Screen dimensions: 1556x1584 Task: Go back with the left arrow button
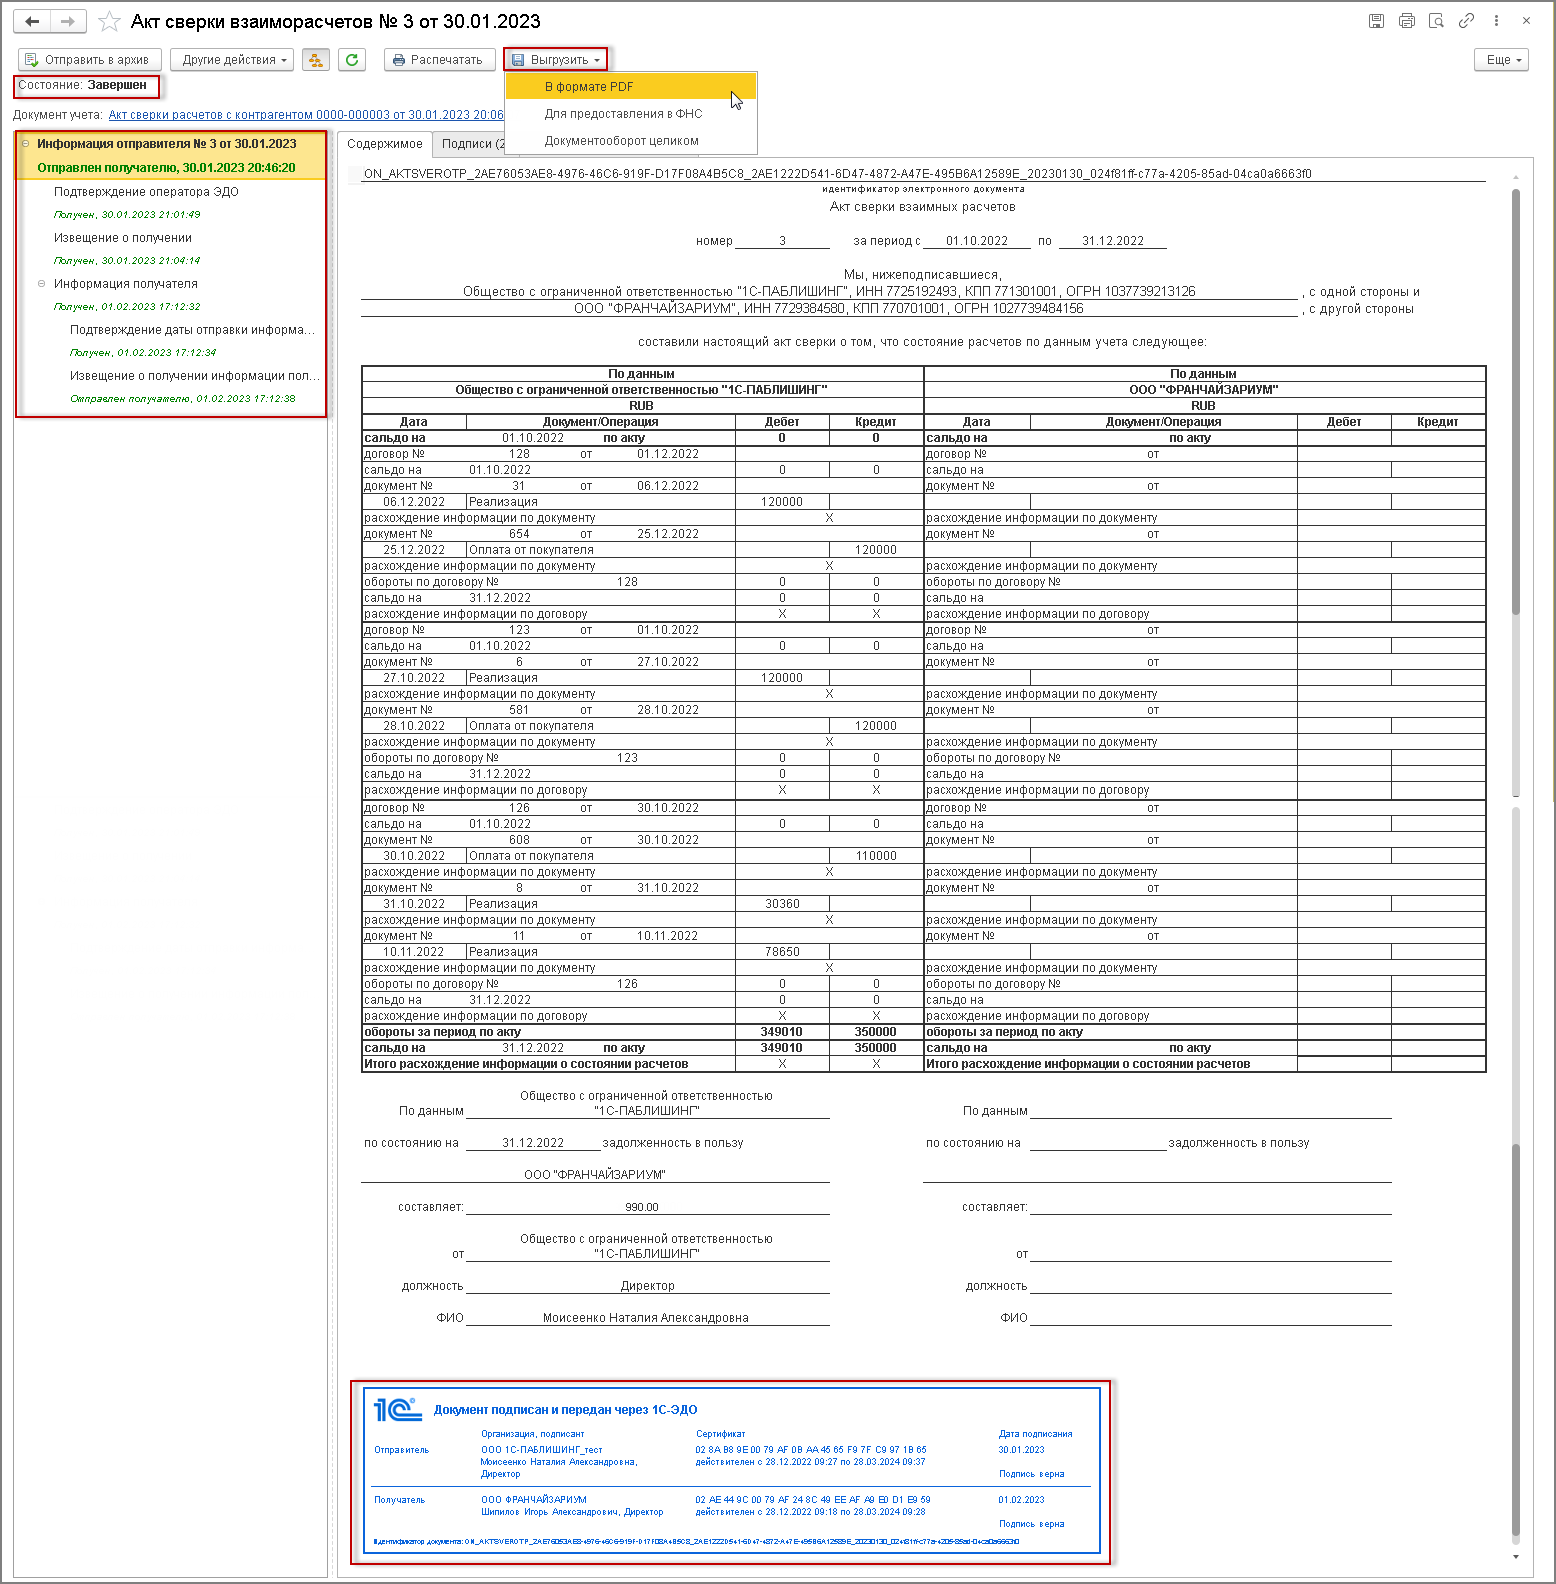(32, 21)
